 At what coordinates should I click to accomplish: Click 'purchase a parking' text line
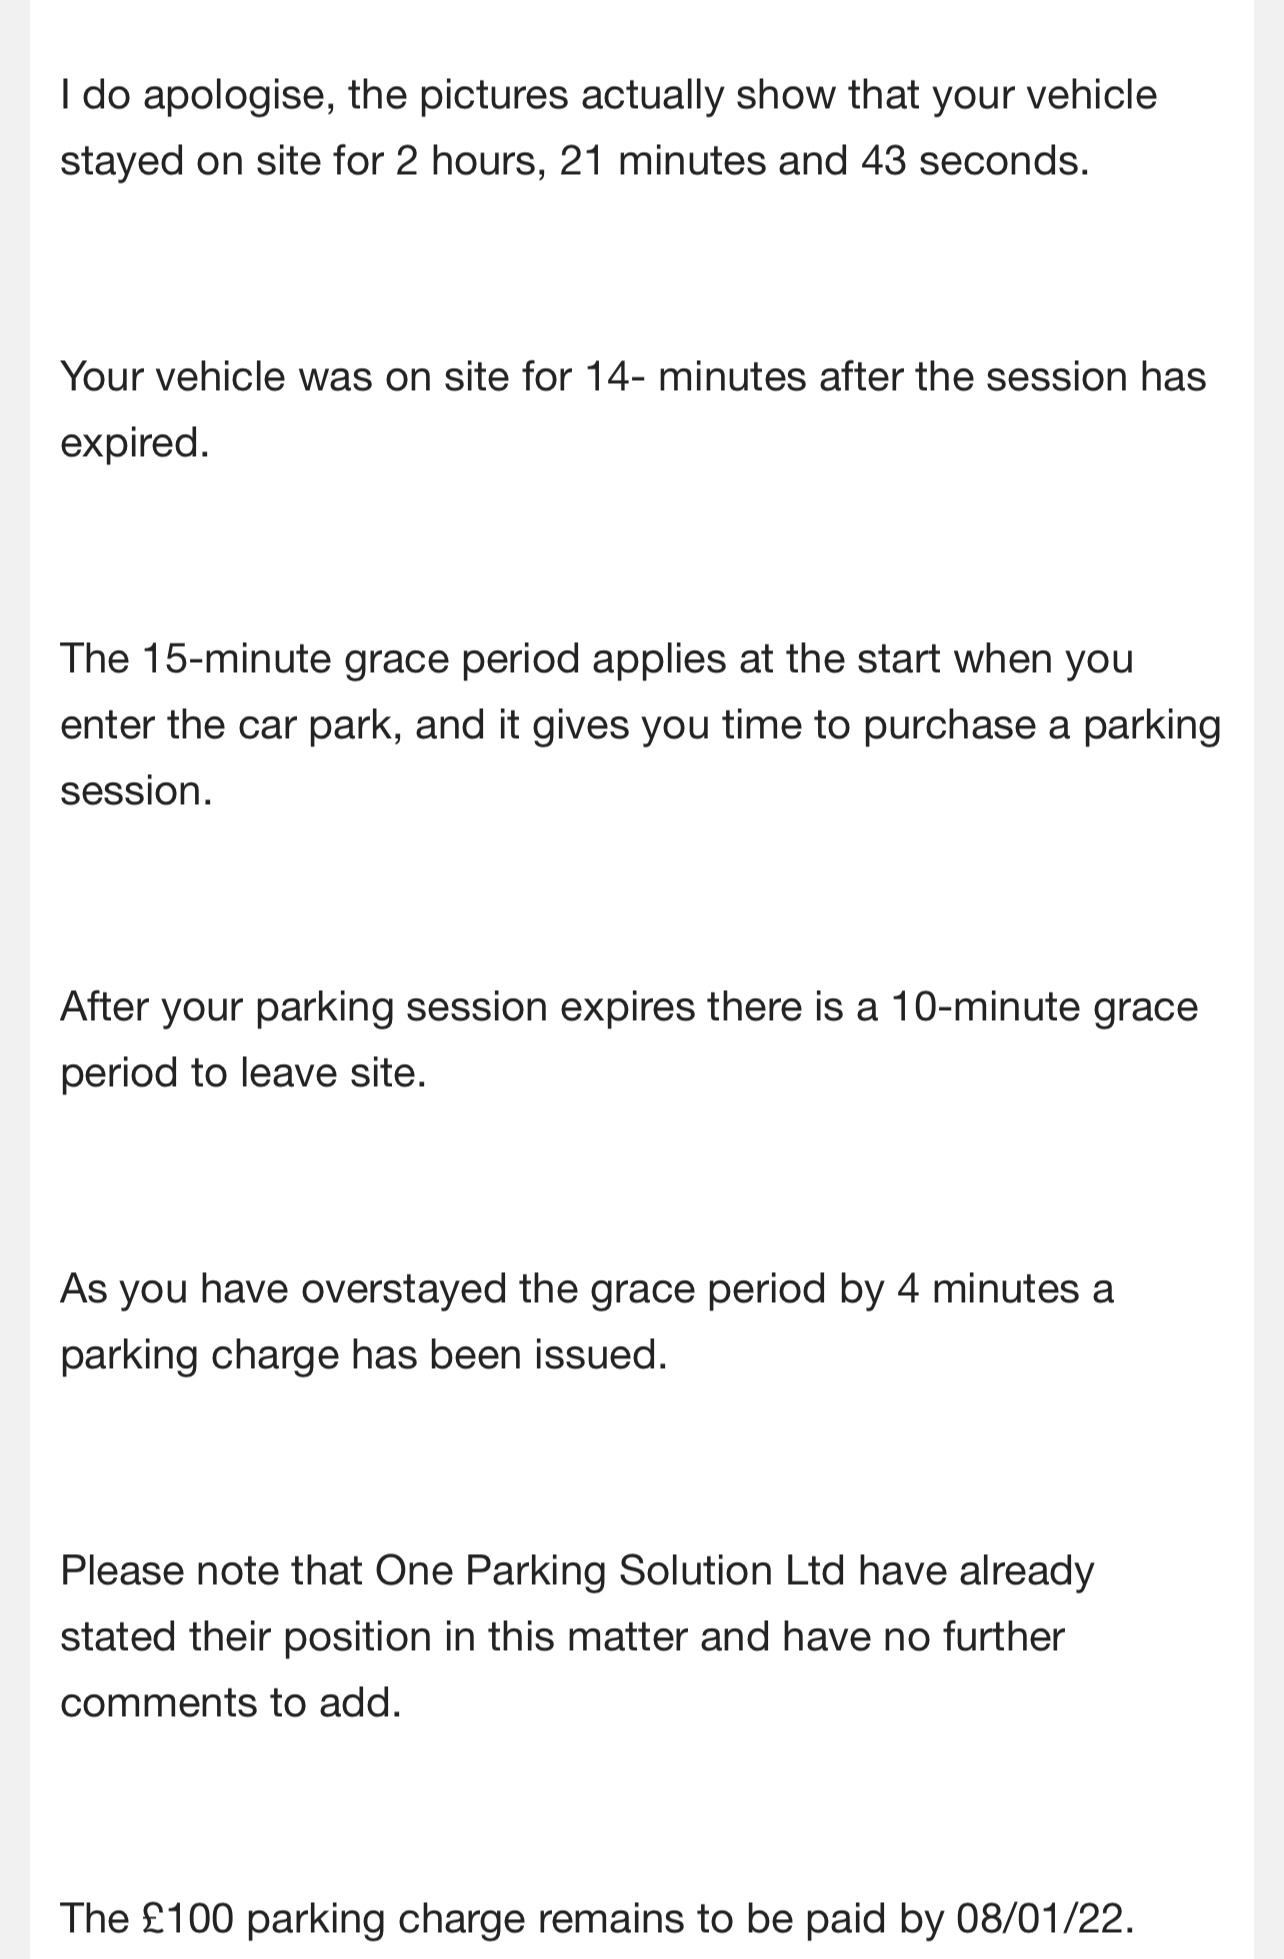tap(1042, 725)
